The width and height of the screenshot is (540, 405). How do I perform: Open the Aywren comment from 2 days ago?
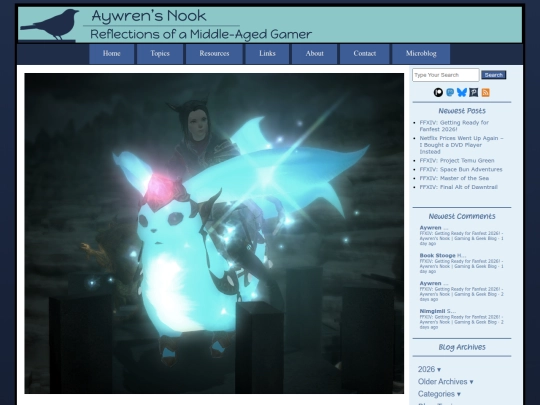pyautogui.click(x=461, y=291)
